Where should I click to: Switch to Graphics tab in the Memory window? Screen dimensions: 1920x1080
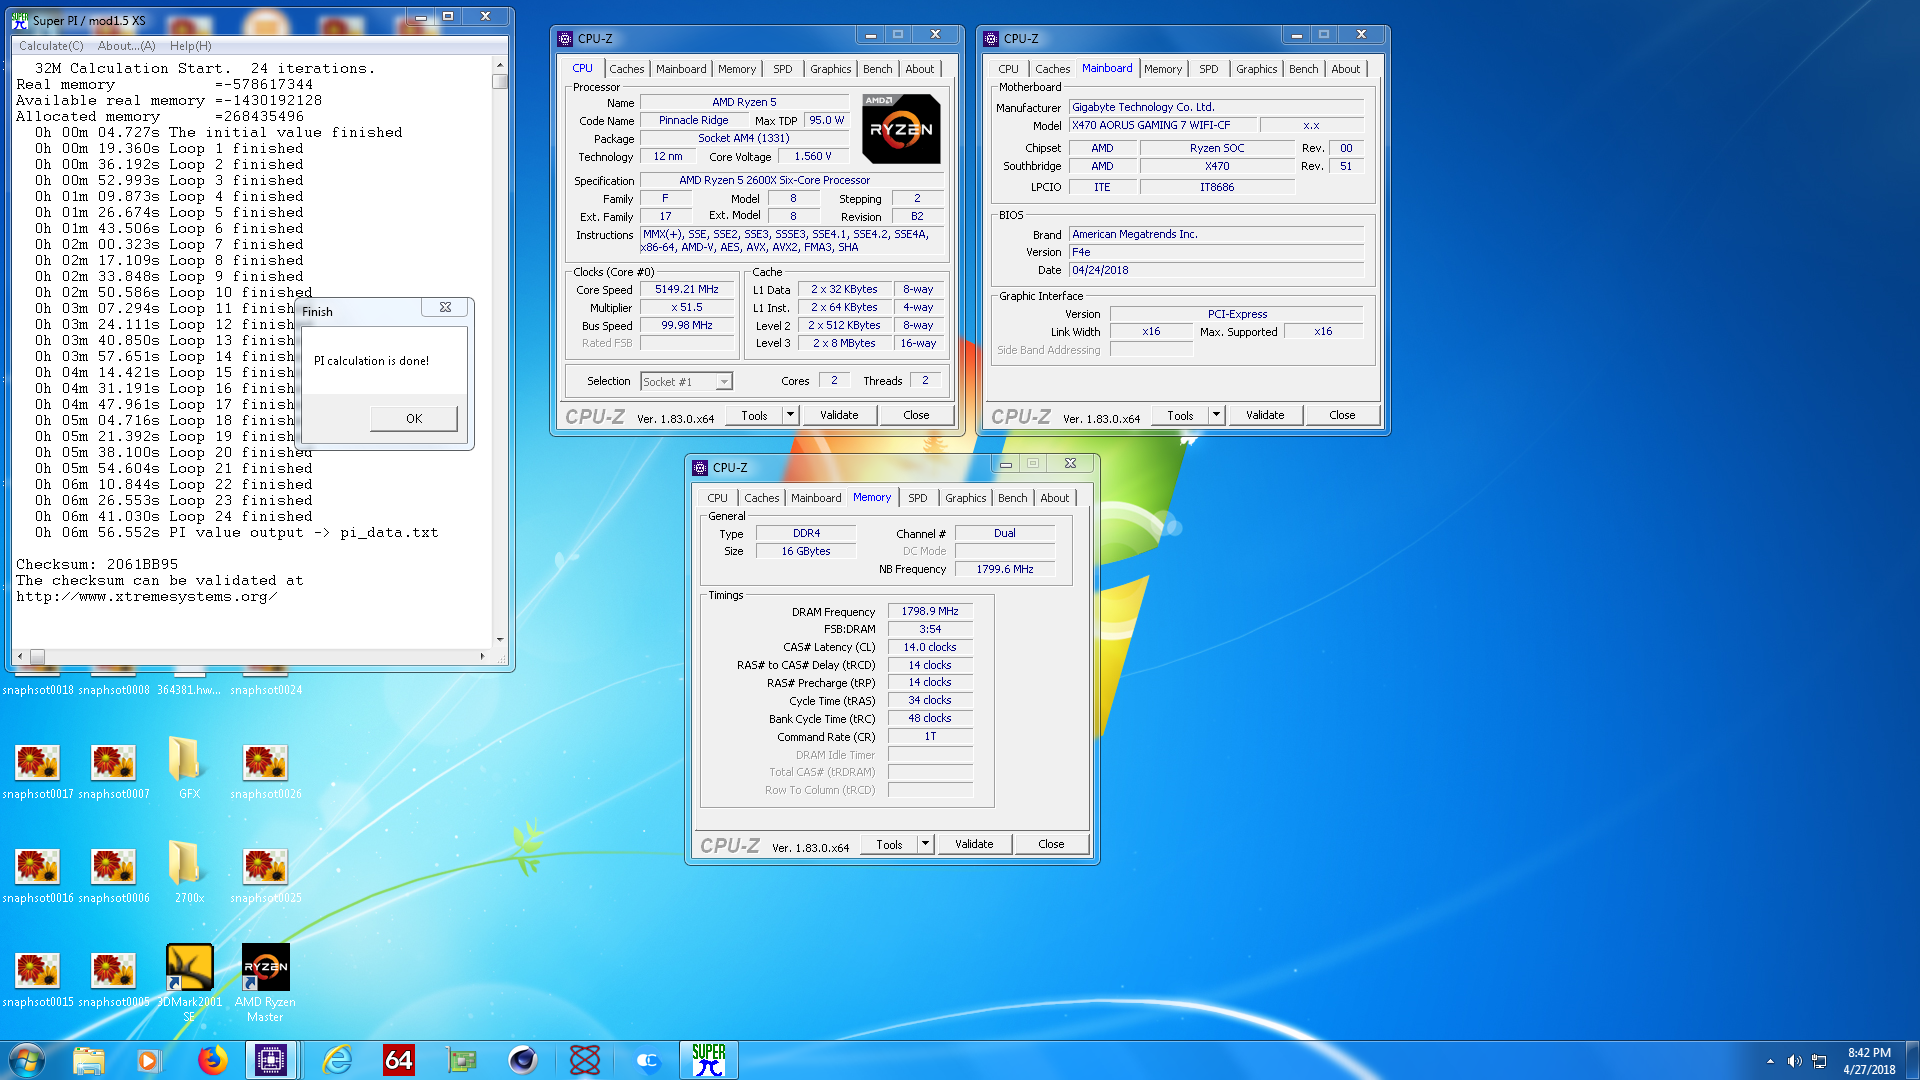(965, 498)
